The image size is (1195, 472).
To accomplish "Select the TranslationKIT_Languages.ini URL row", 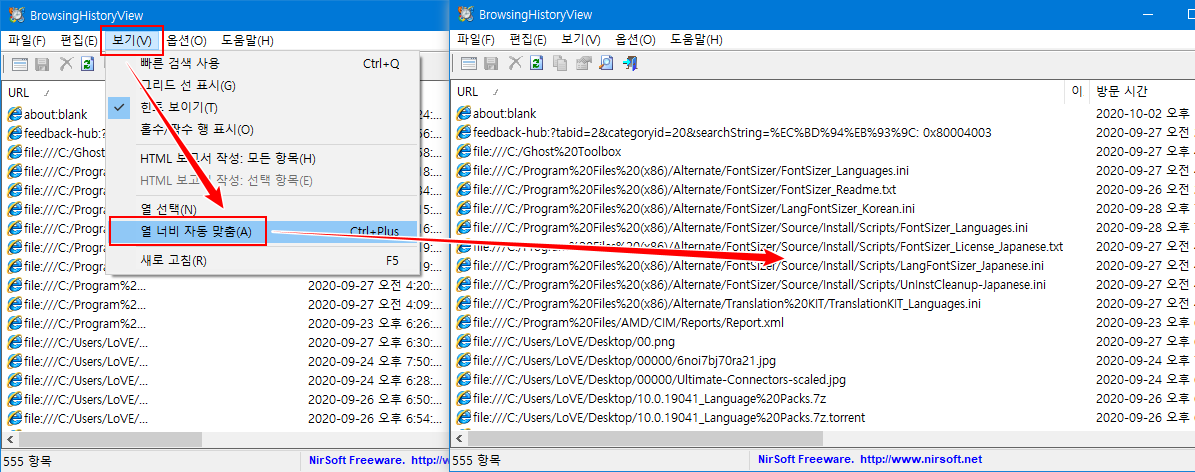I will [727, 303].
